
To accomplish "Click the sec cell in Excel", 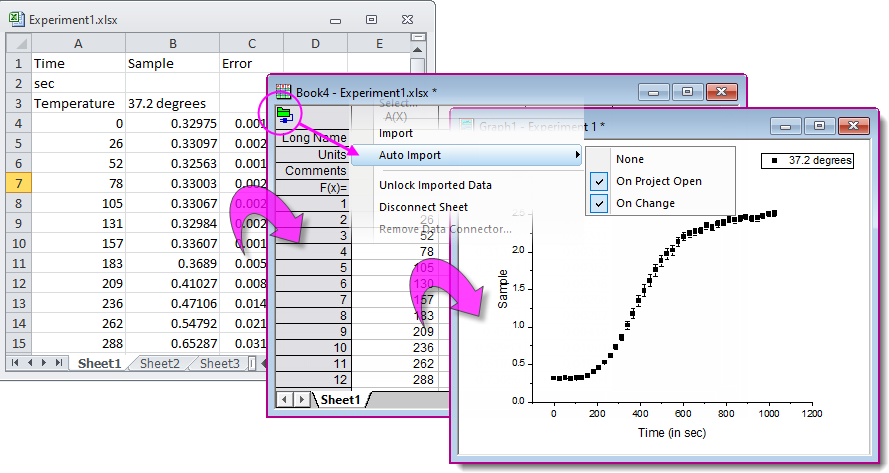I will tap(78, 84).
